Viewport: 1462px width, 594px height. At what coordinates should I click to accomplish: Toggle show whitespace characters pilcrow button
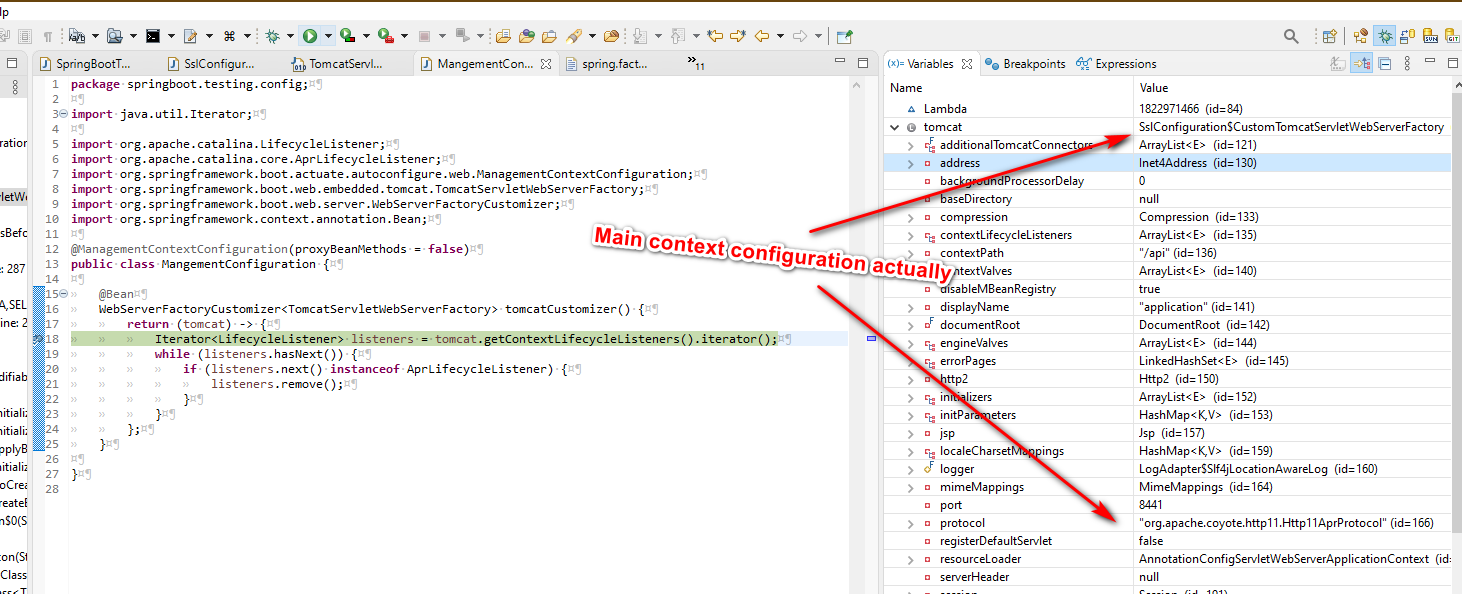tap(47, 36)
